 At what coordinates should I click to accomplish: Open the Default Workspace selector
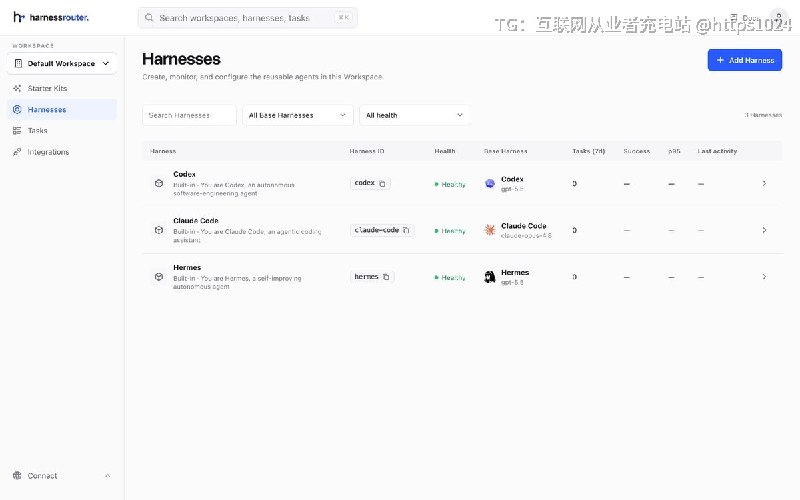coord(62,63)
